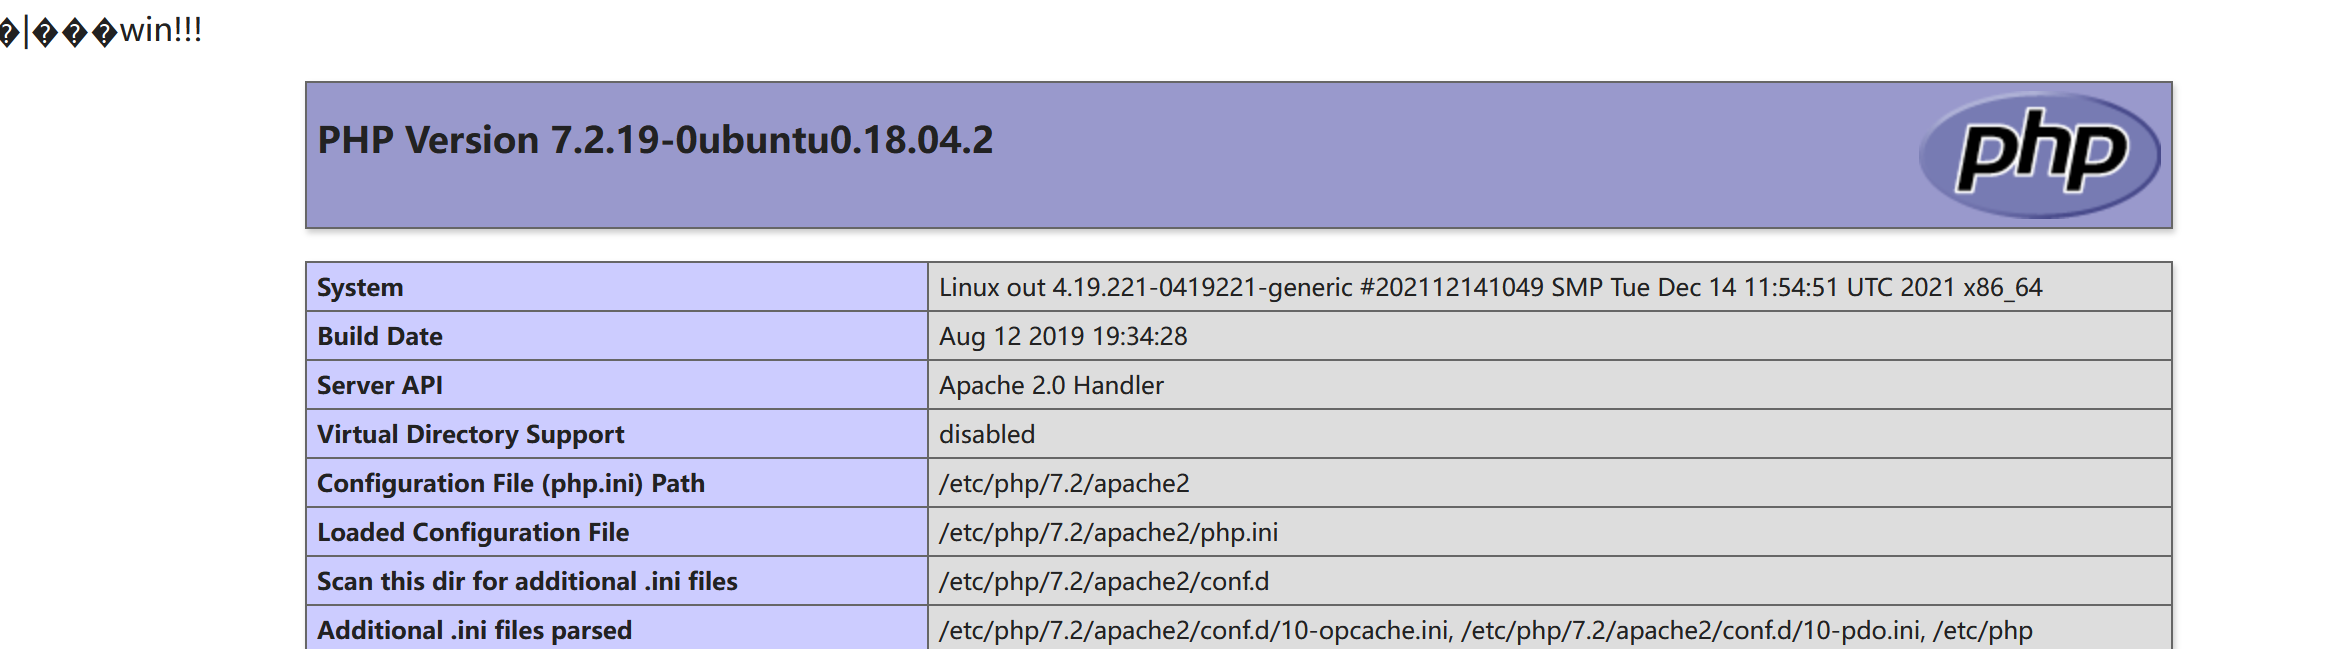Screen dimensions: 2347x649
Task: Select the Build Date label cell
Action: (617, 336)
